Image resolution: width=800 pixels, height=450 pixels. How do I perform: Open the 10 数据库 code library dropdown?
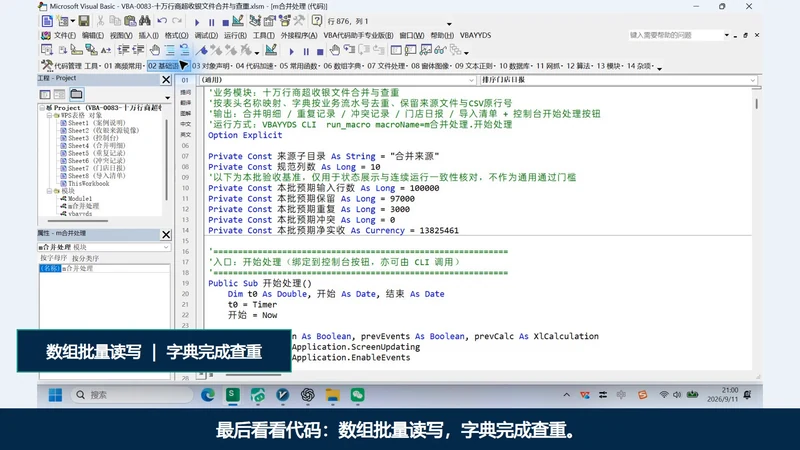516,66
